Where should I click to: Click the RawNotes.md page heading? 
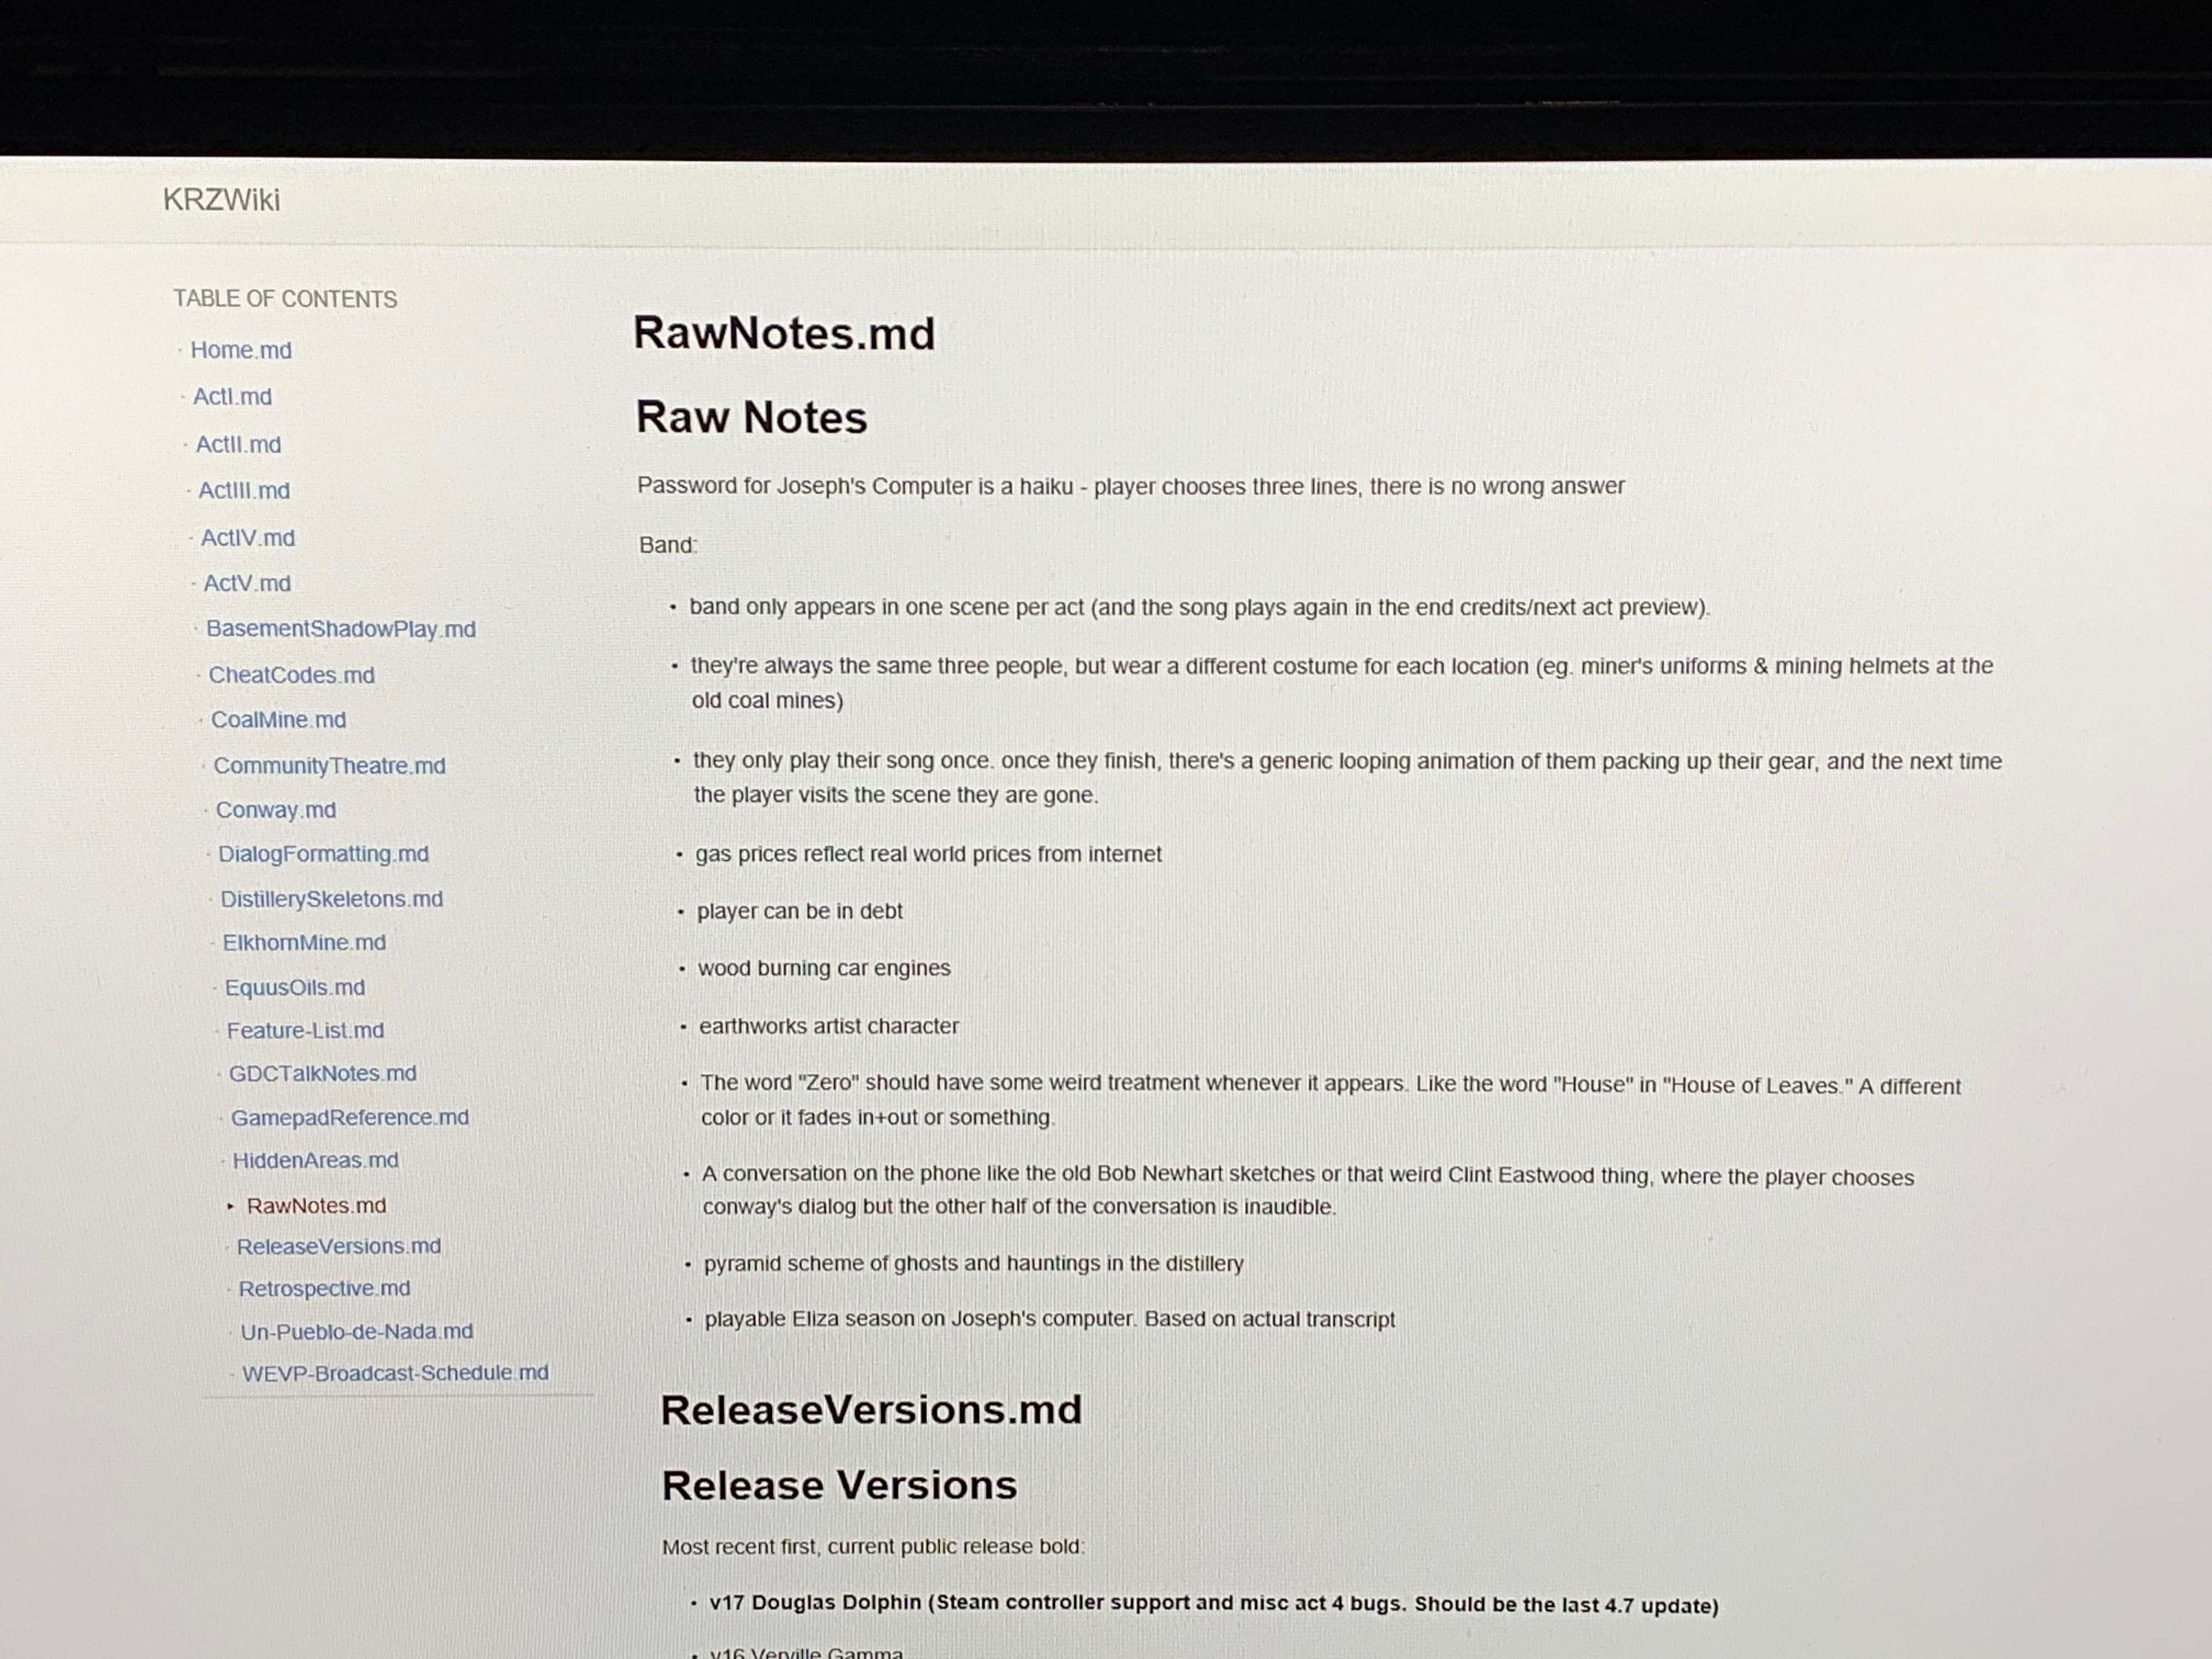point(784,333)
